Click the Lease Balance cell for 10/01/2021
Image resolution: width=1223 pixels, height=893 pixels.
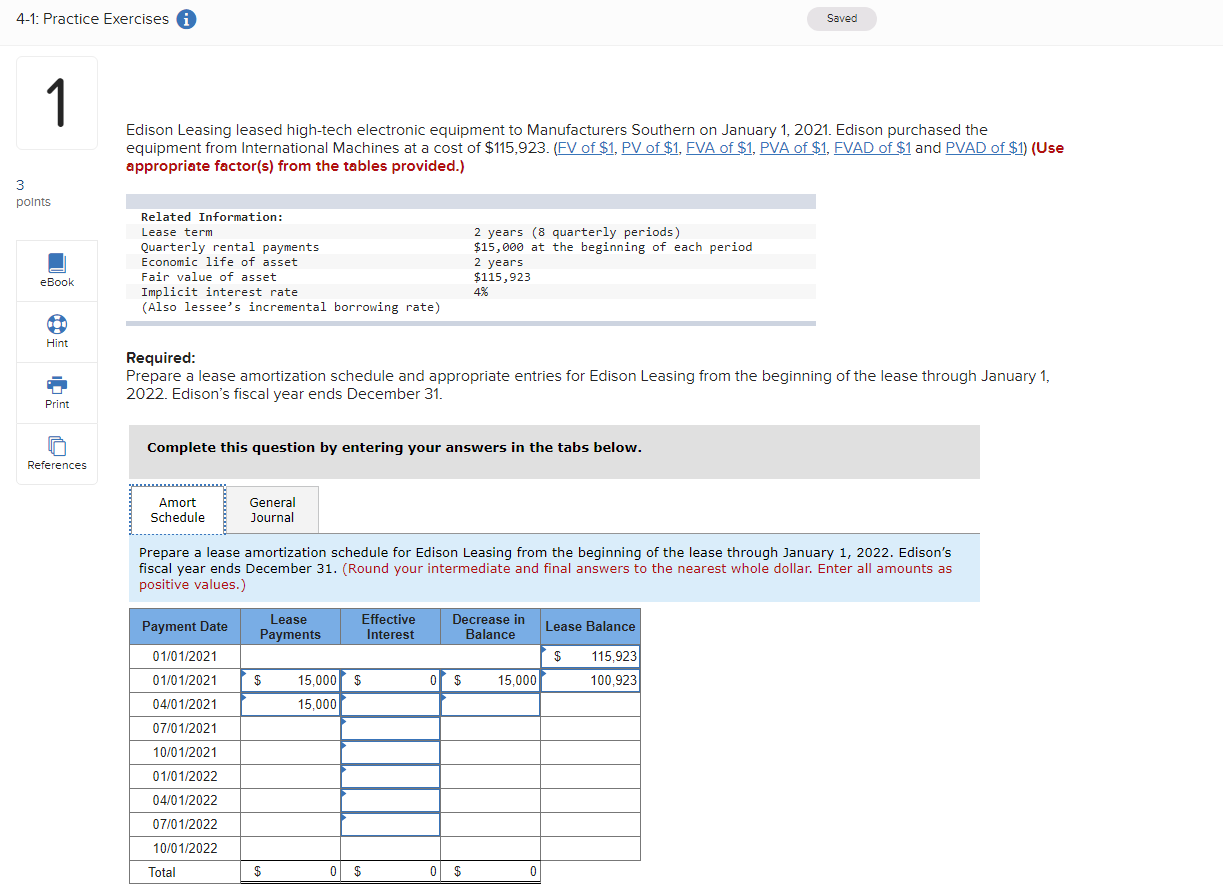[590, 752]
